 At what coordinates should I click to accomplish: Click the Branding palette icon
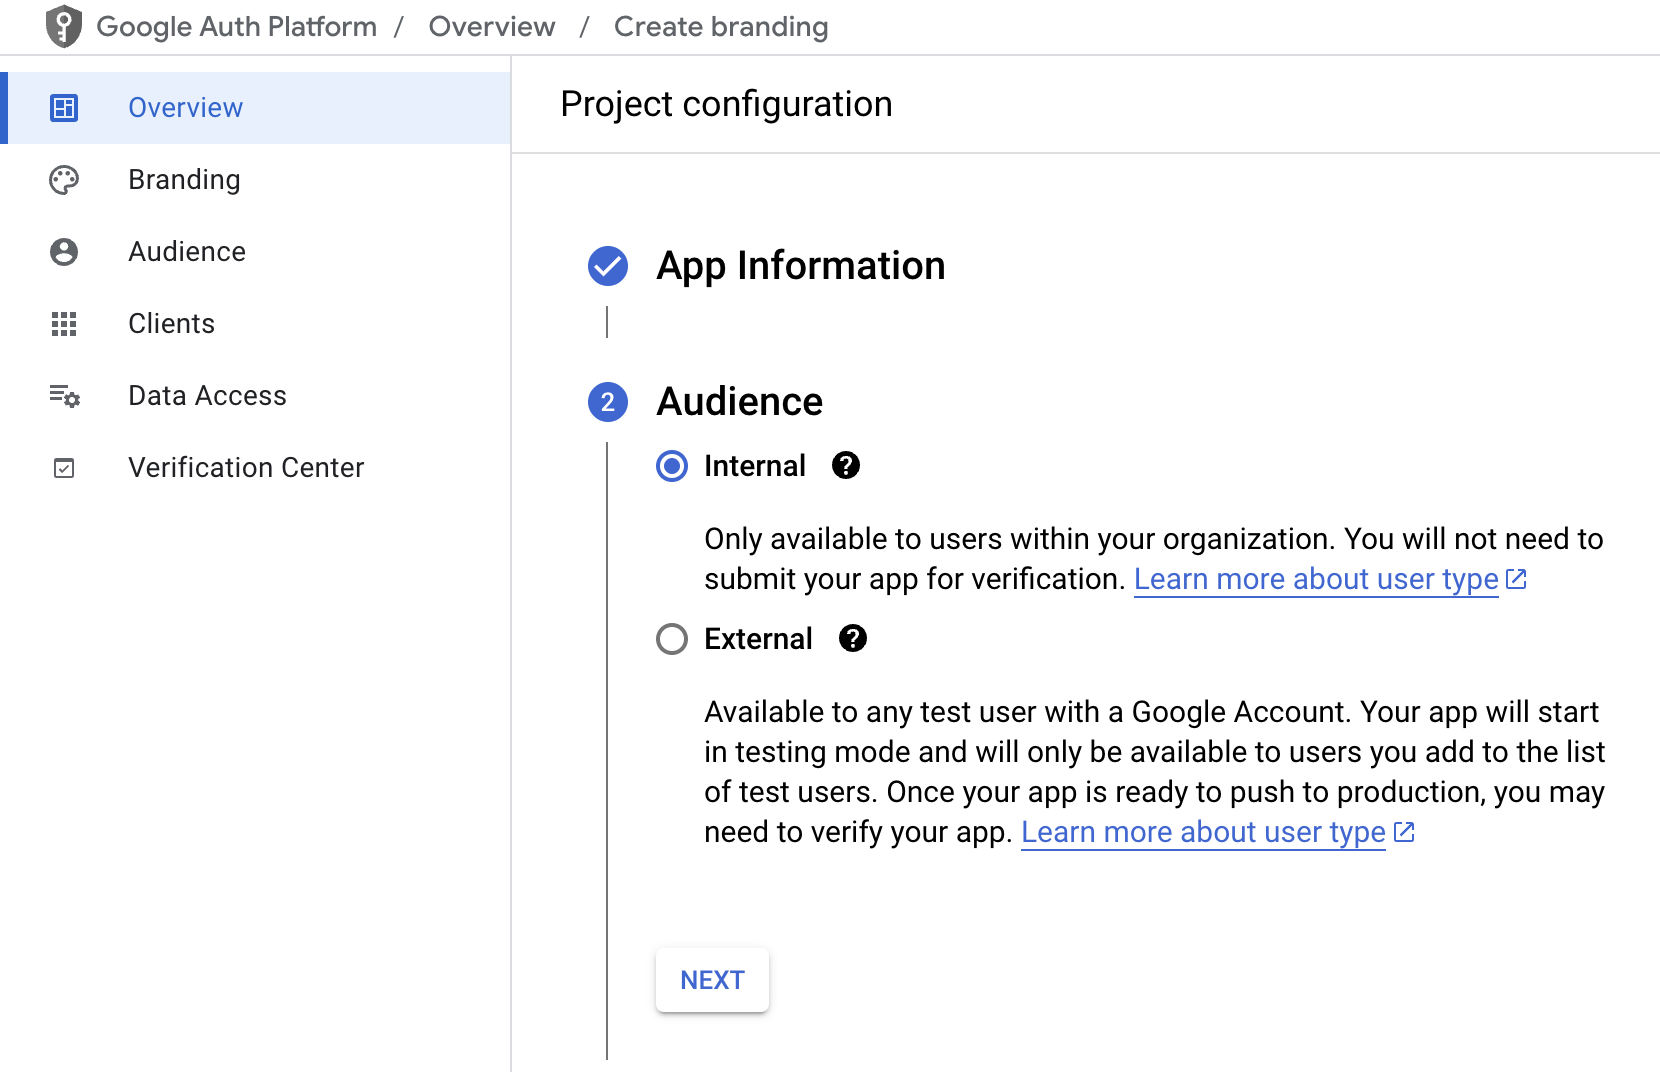click(64, 180)
